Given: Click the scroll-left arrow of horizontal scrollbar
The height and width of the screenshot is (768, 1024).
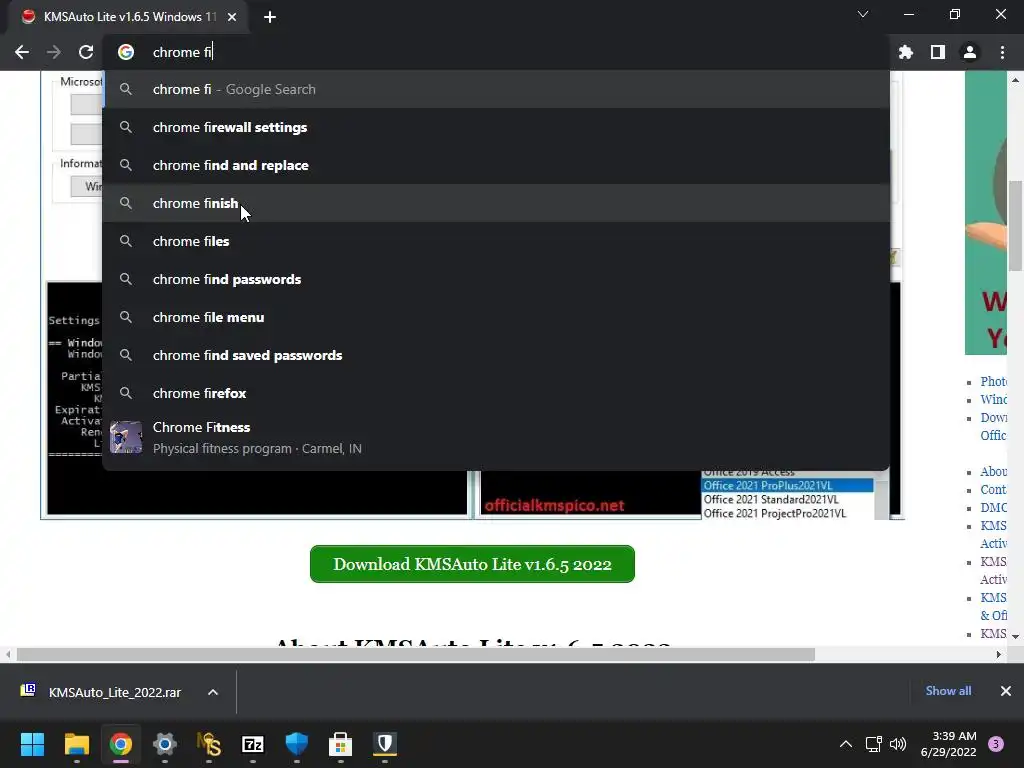Looking at the screenshot, I should point(8,654).
